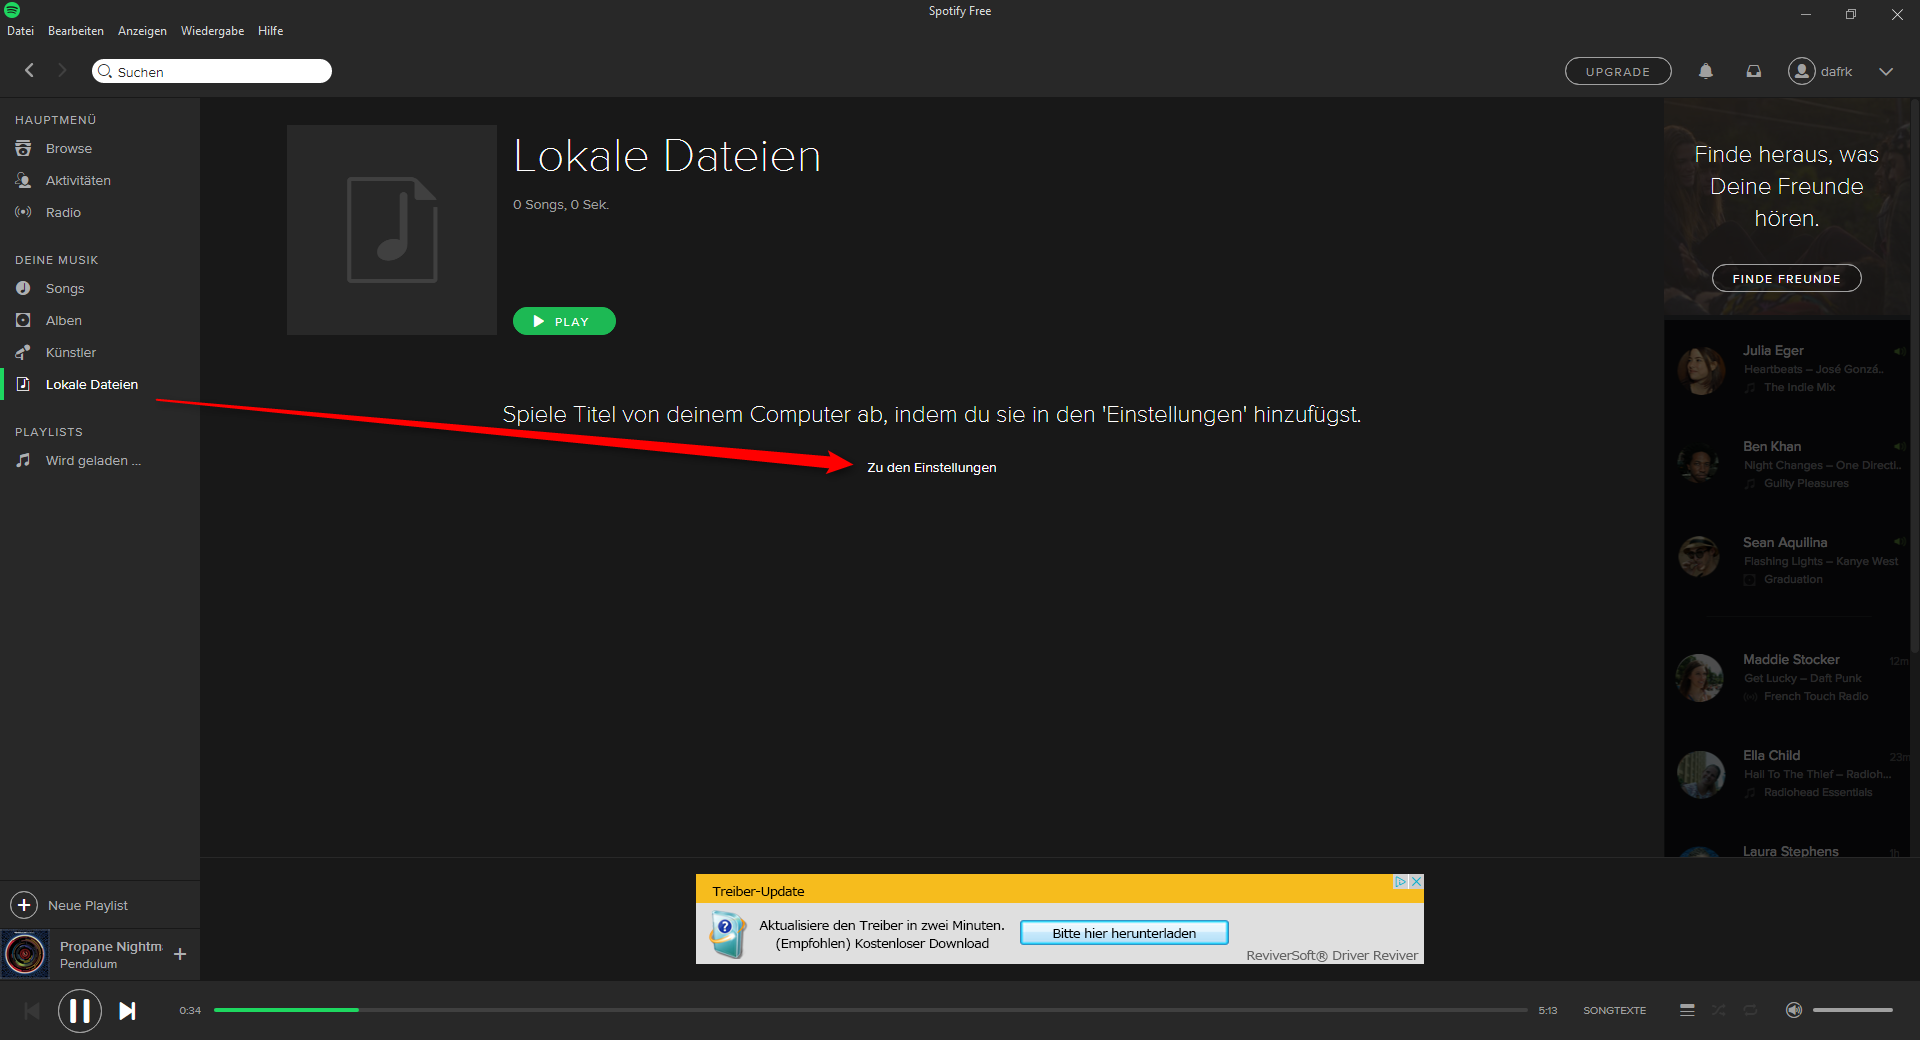1920x1040 pixels.
Task: Click the green Play button
Action: tap(564, 321)
